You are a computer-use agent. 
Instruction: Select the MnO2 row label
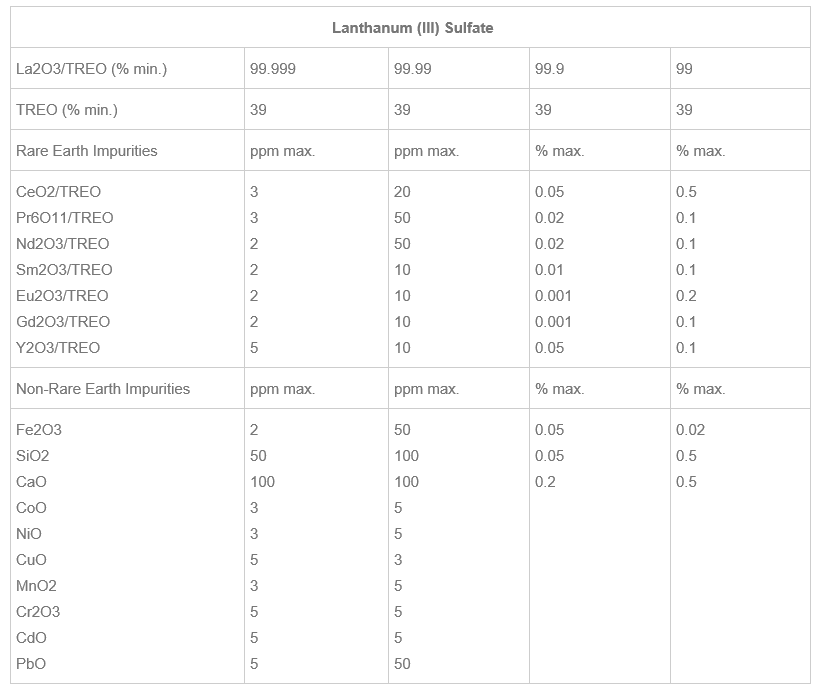point(37,586)
